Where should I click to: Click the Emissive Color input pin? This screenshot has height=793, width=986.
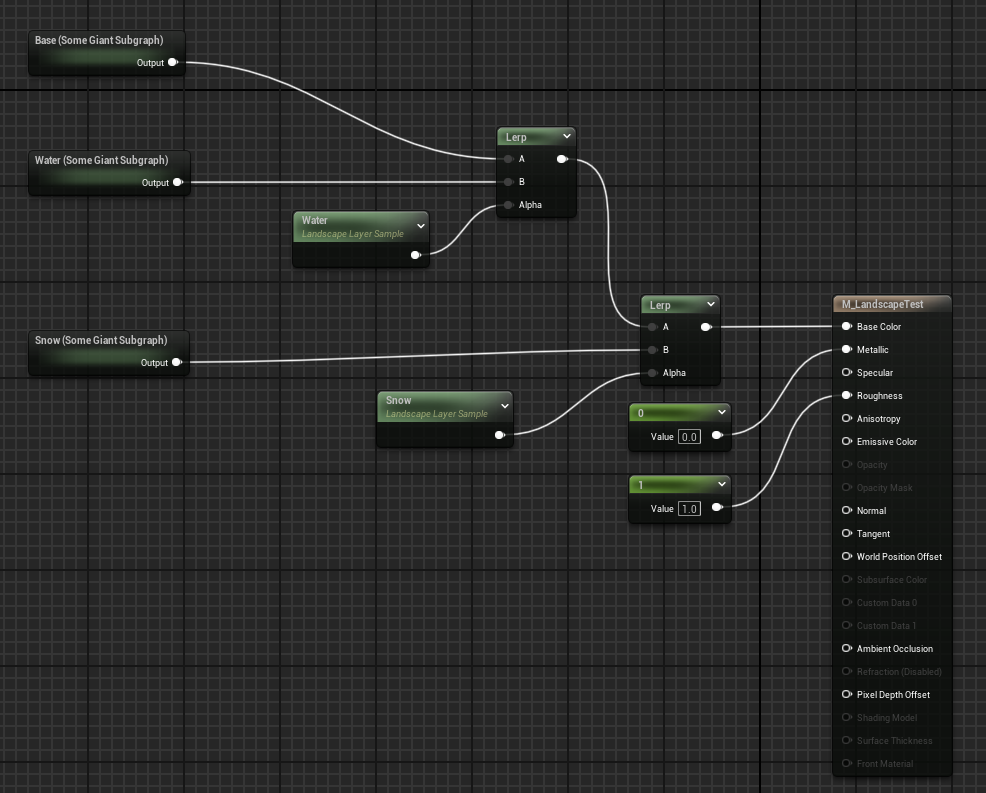click(847, 441)
